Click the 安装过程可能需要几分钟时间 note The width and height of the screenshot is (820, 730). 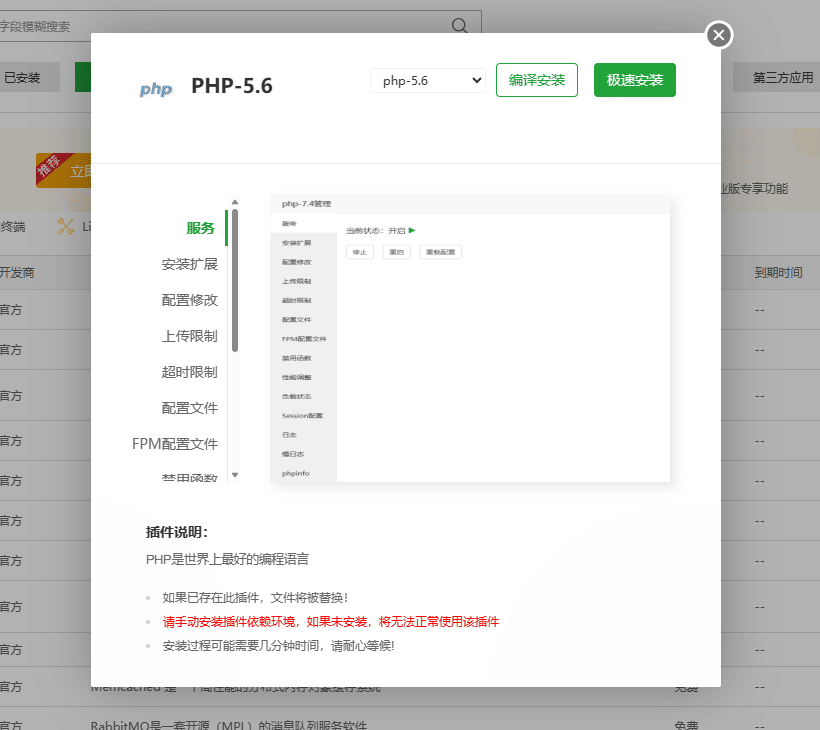(278, 646)
